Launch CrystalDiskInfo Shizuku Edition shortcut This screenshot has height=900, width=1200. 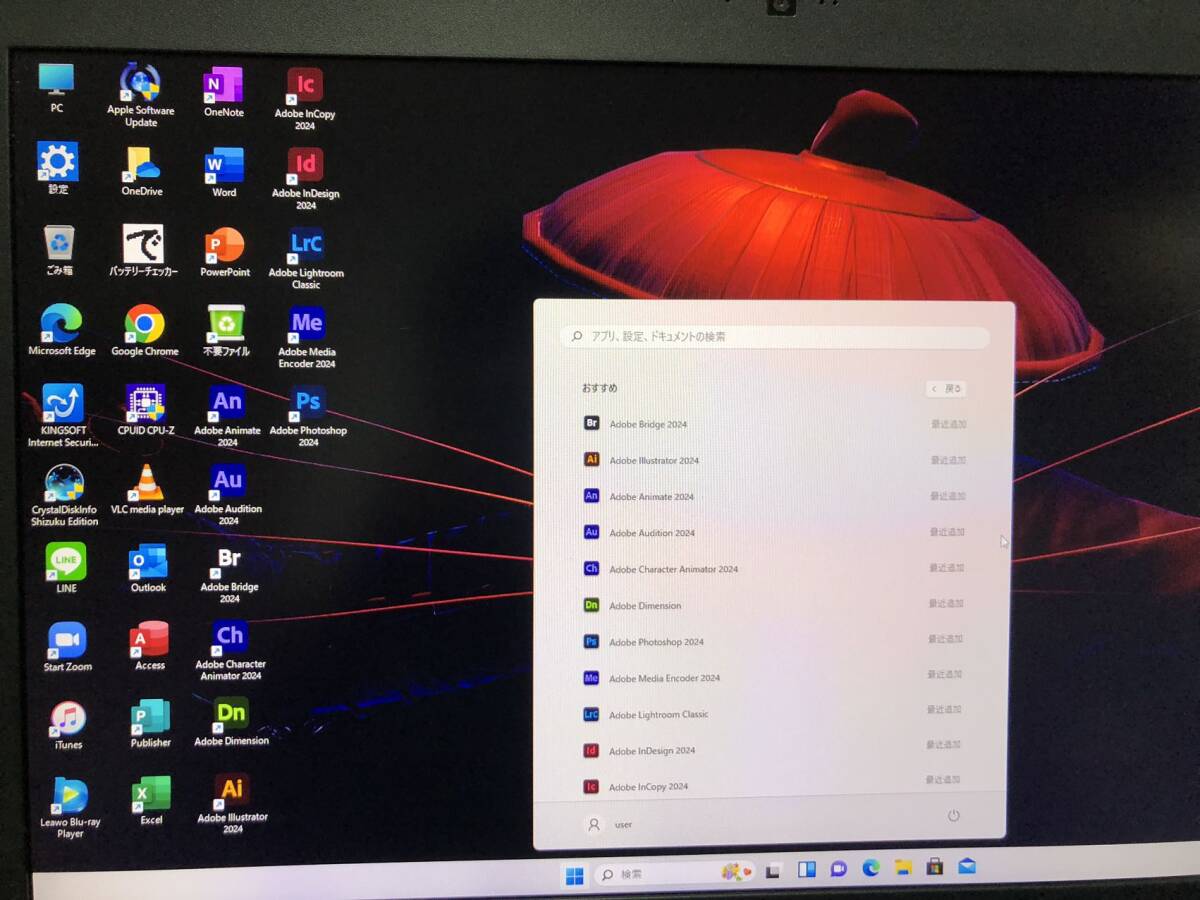(x=65, y=495)
